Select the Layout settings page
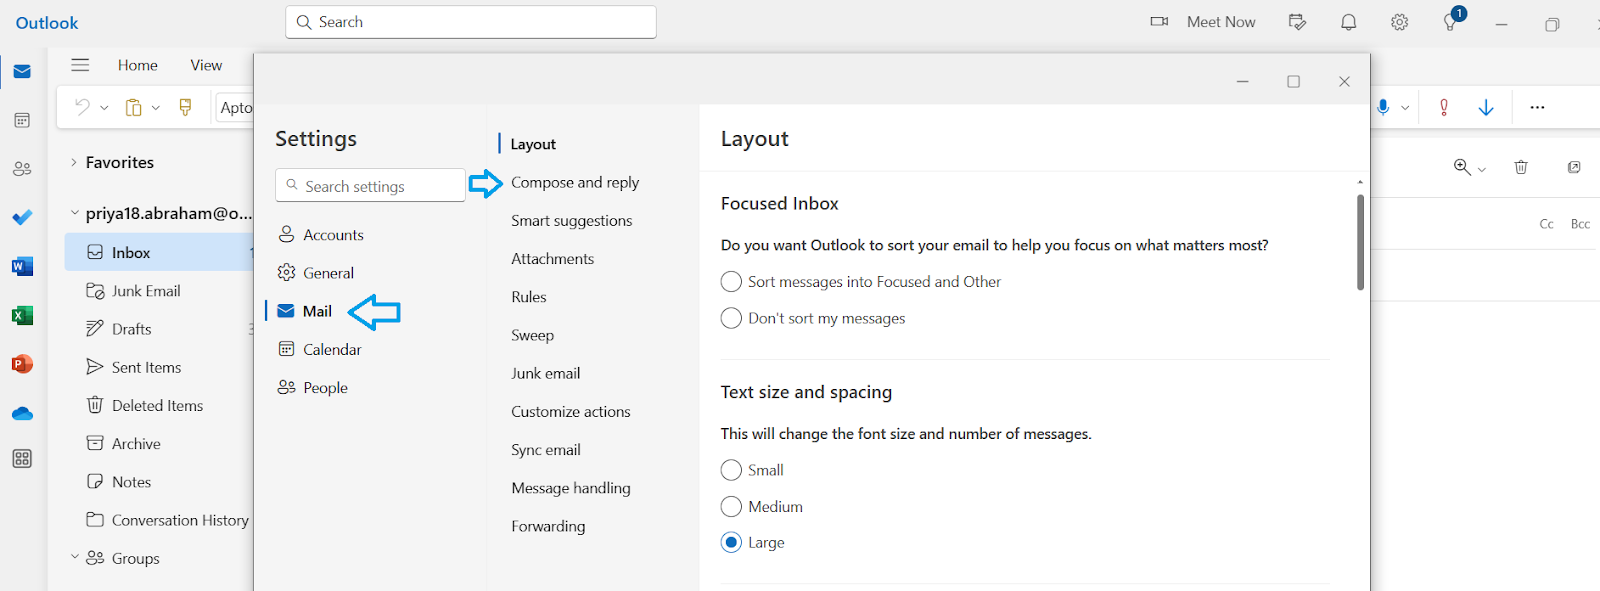 coord(533,144)
